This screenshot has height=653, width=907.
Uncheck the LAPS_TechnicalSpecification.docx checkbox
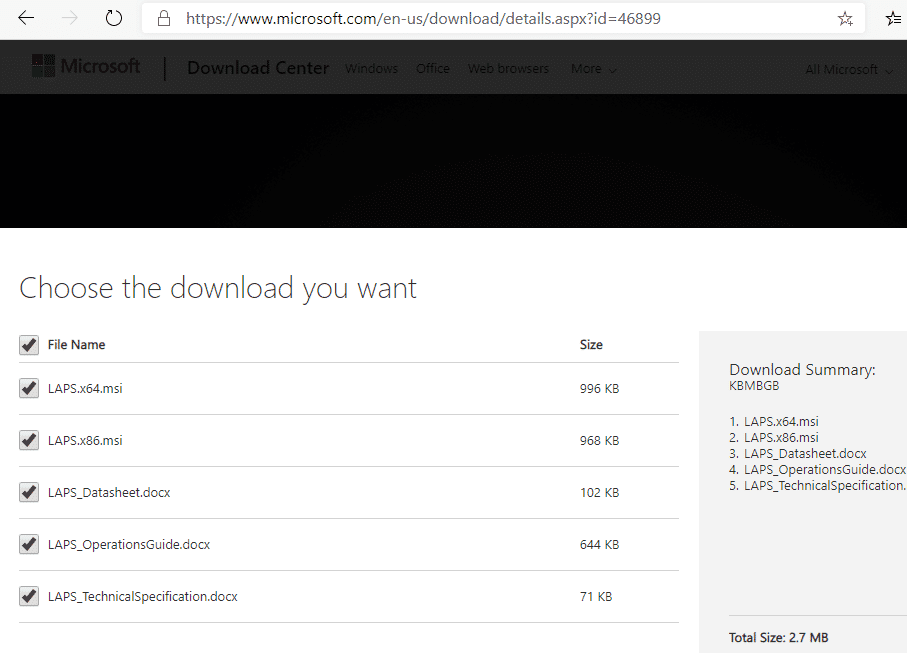pos(28,596)
